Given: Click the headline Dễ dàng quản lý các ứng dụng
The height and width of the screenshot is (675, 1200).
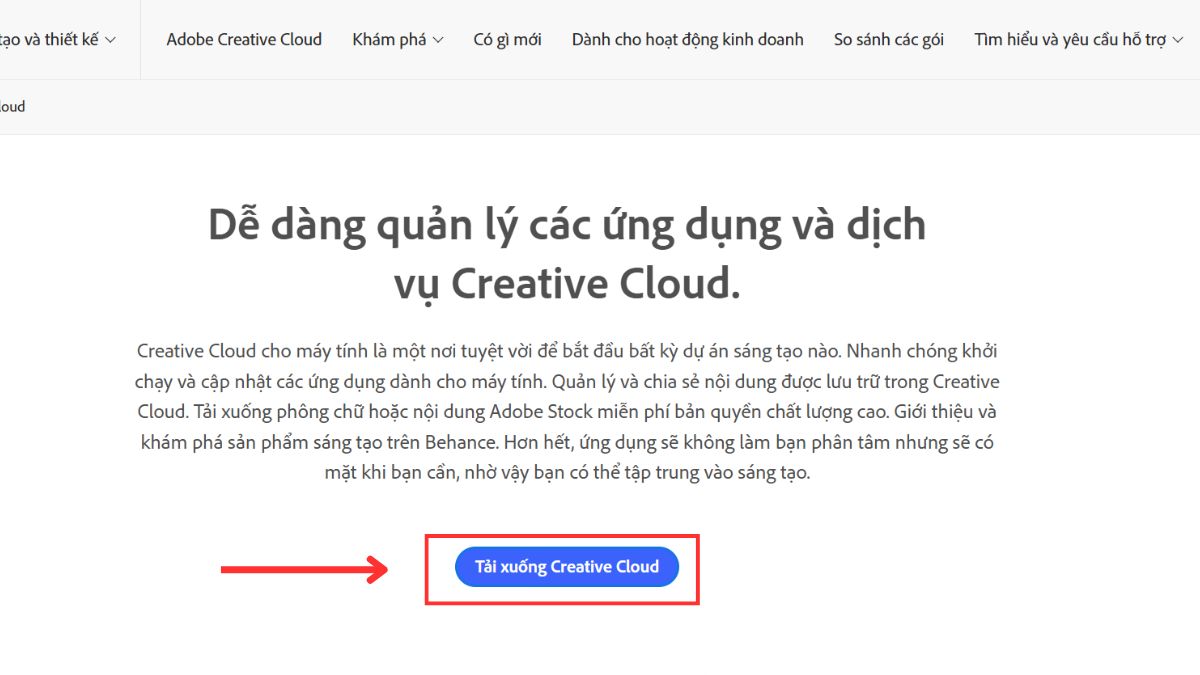Looking at the screenshot, I should (567, 254).
